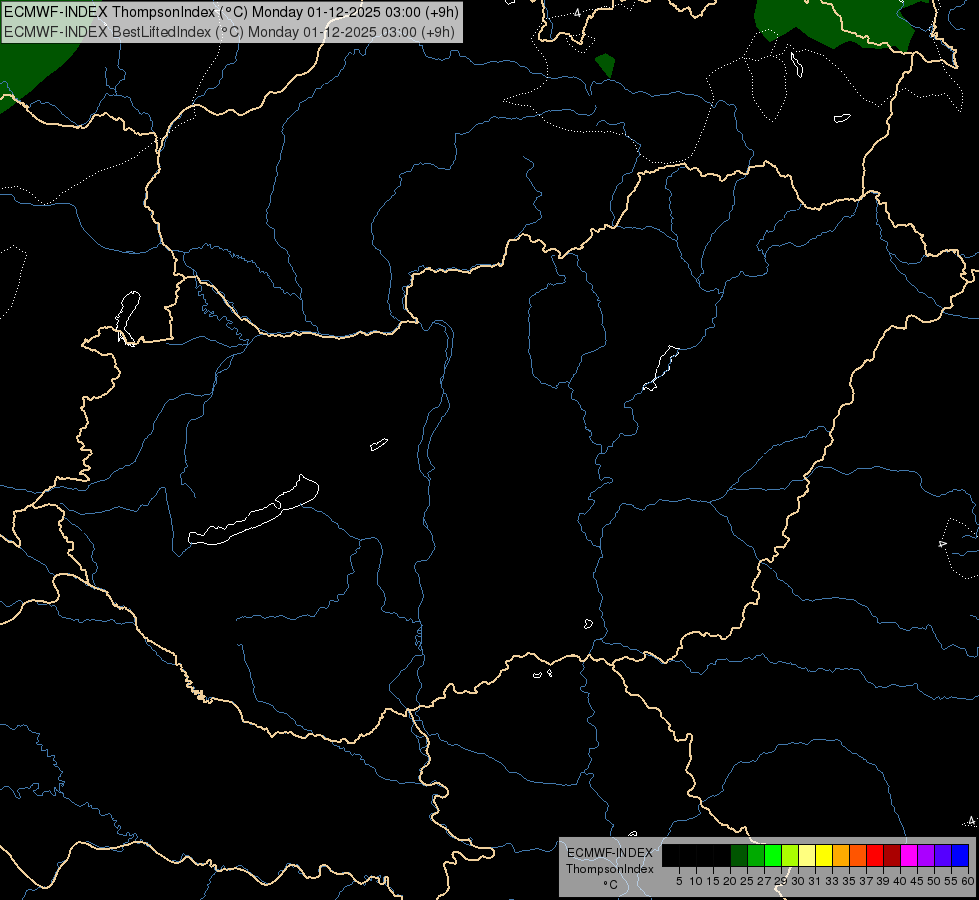Click the ThompsonIndex title line at top
Screen dimensions: 979x900
coord(231,11)
